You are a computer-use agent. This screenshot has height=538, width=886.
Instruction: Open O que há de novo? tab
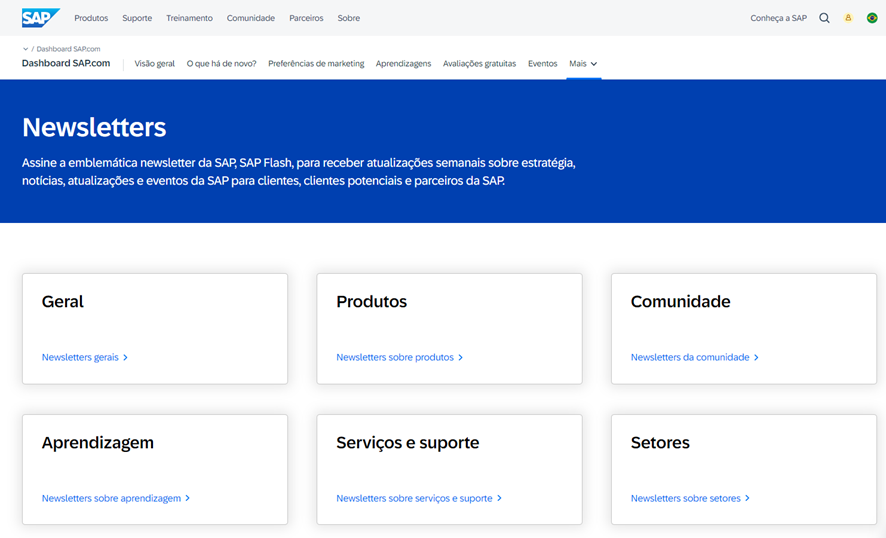tap(222, 64)
